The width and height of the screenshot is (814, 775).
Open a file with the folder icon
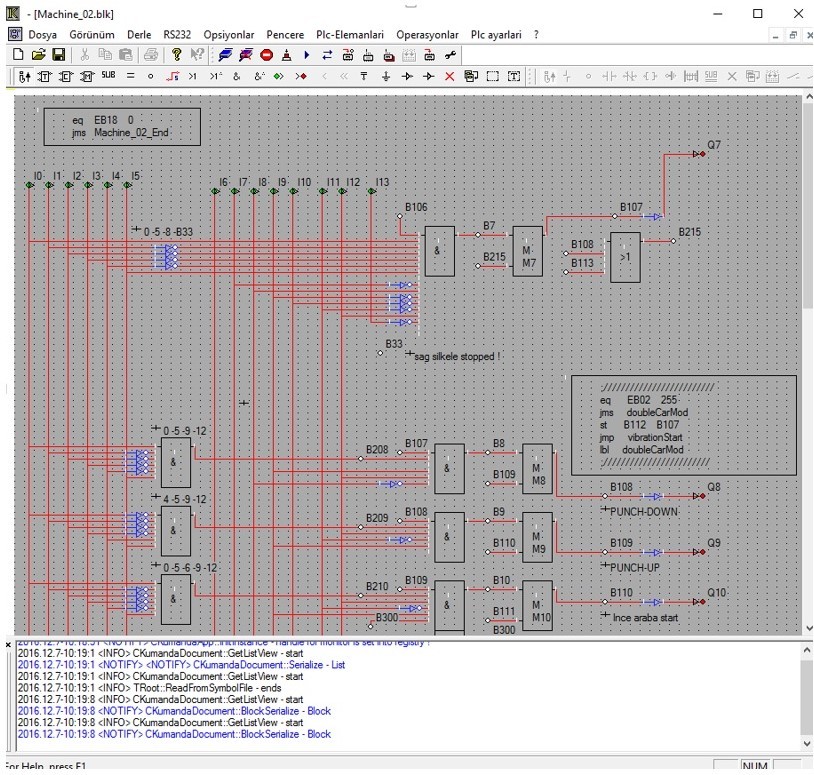[38, 55]
